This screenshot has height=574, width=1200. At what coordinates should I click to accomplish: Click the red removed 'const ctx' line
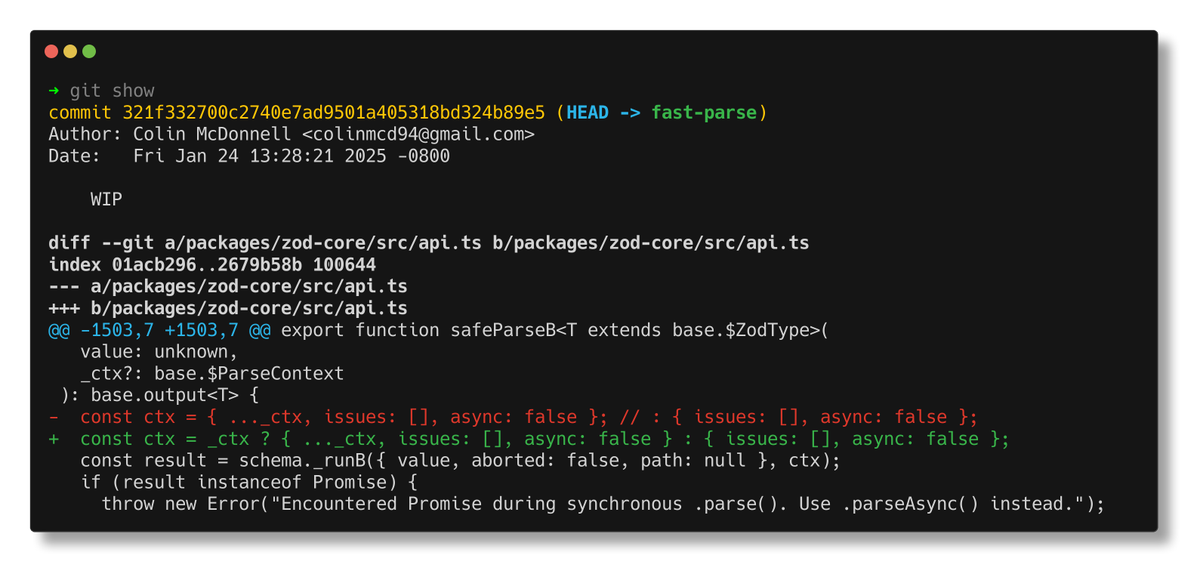(513, 417)
